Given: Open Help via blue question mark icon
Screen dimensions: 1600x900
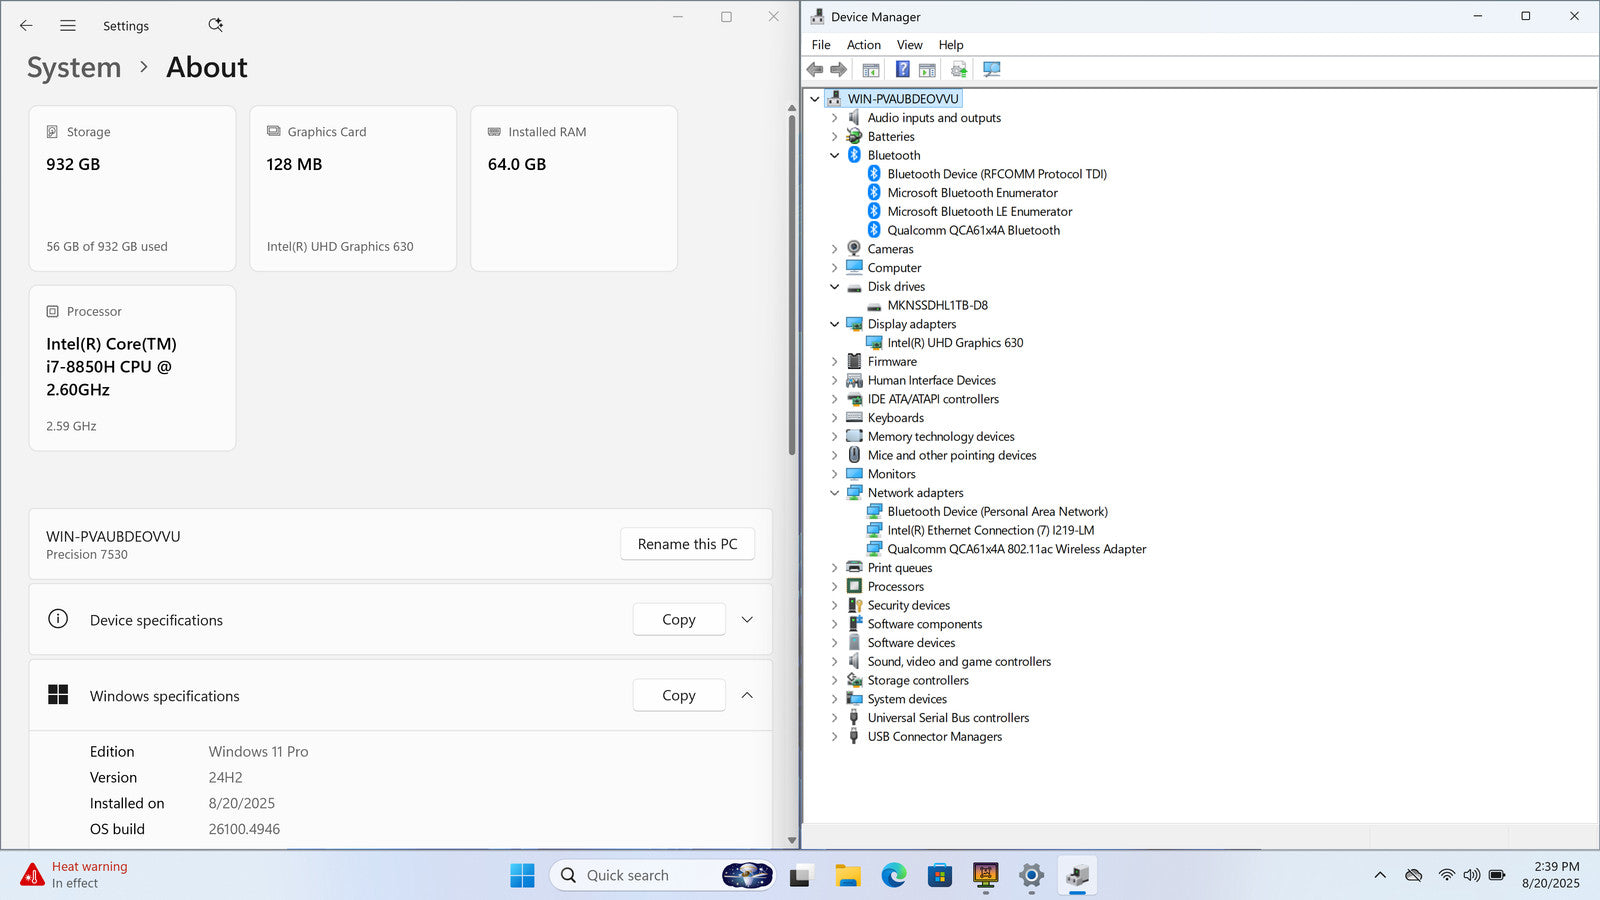Looking at the screenshot, I should 902,69.
